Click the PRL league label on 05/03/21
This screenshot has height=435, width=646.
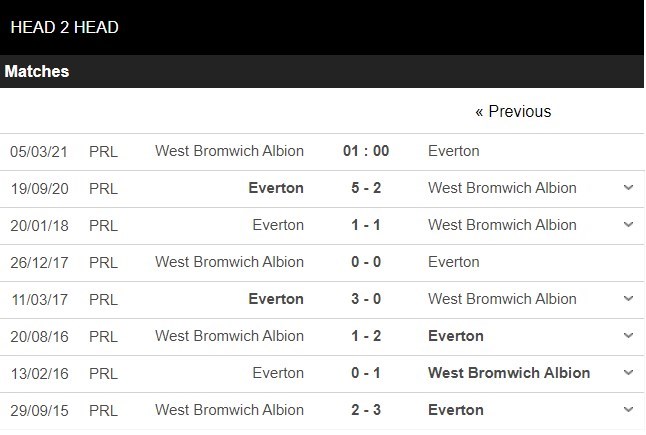click(x=103, y=151)
